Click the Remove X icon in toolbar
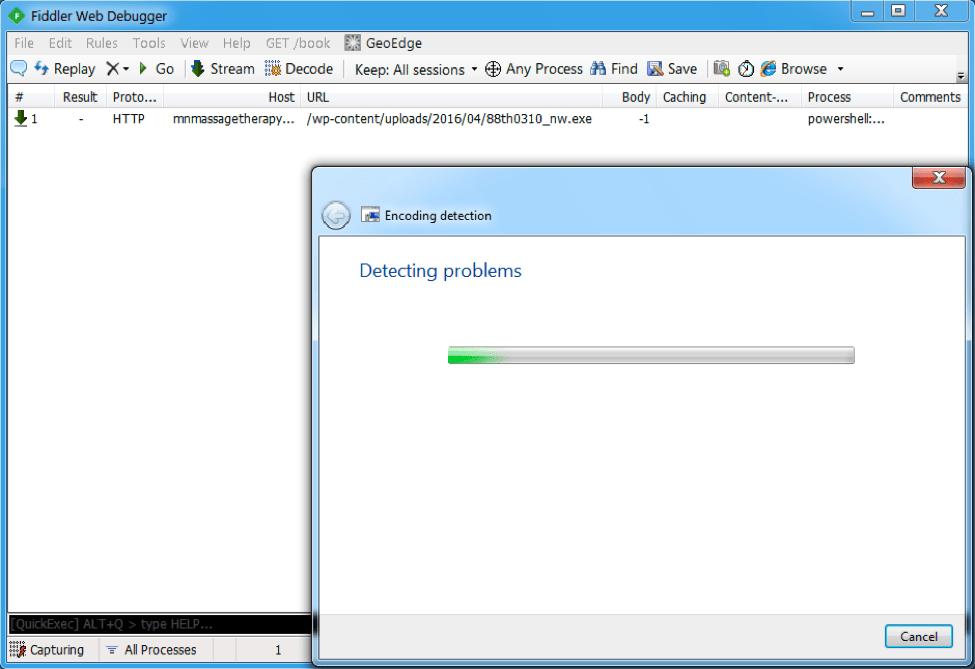The image size is (975, 669). [x=112, y=68]
